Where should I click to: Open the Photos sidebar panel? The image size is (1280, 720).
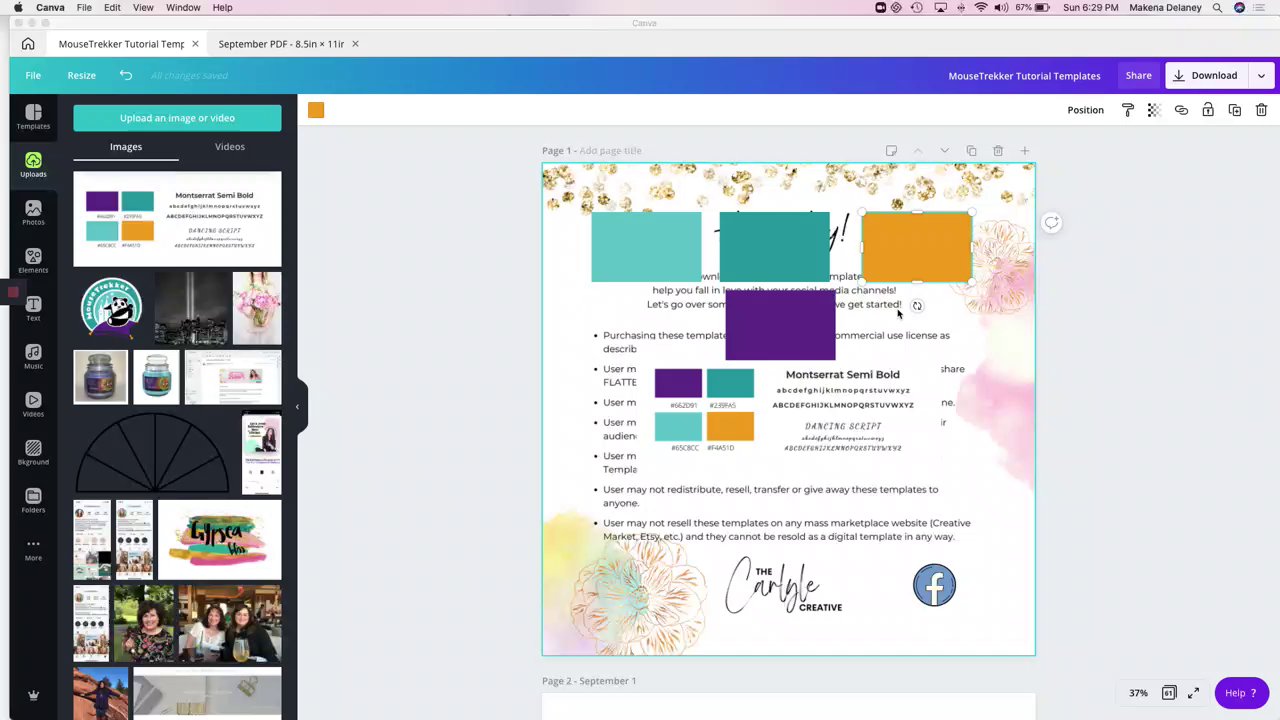33,213
